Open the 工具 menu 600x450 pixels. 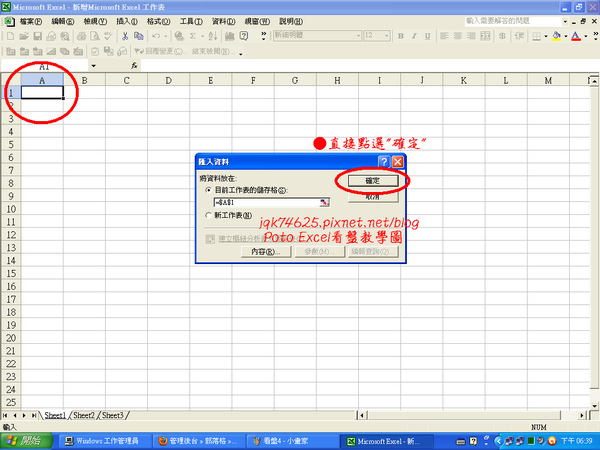(x=191, y=21)
